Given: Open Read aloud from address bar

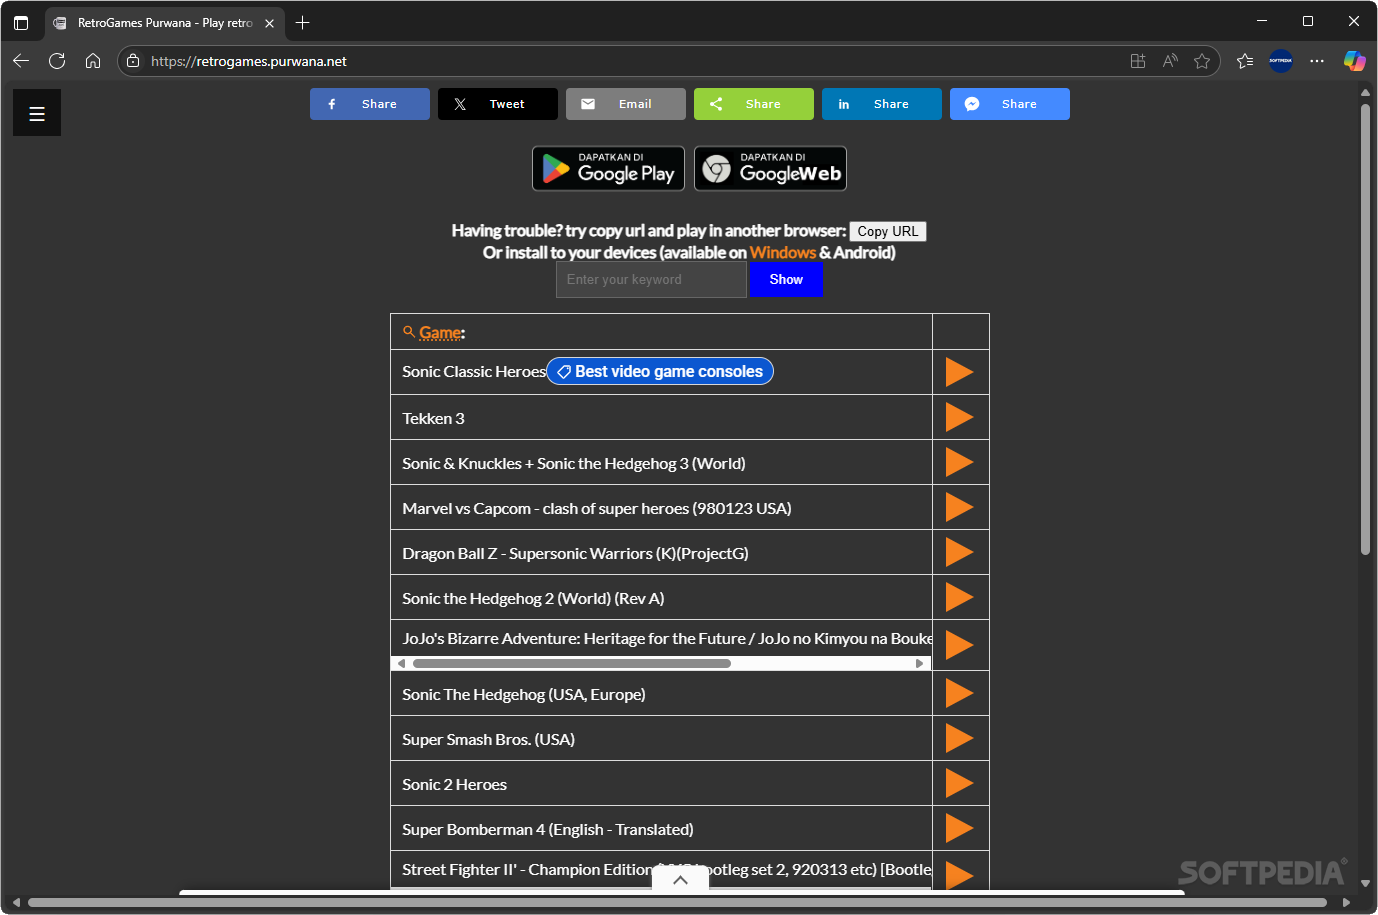Looking at the screenshot, I should (x=1170, y=61).
